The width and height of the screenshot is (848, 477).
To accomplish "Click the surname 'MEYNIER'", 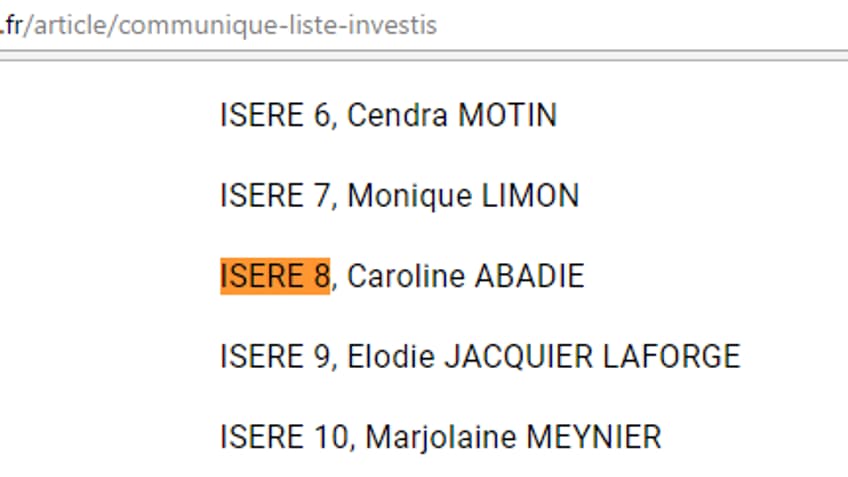I will 593,437.
